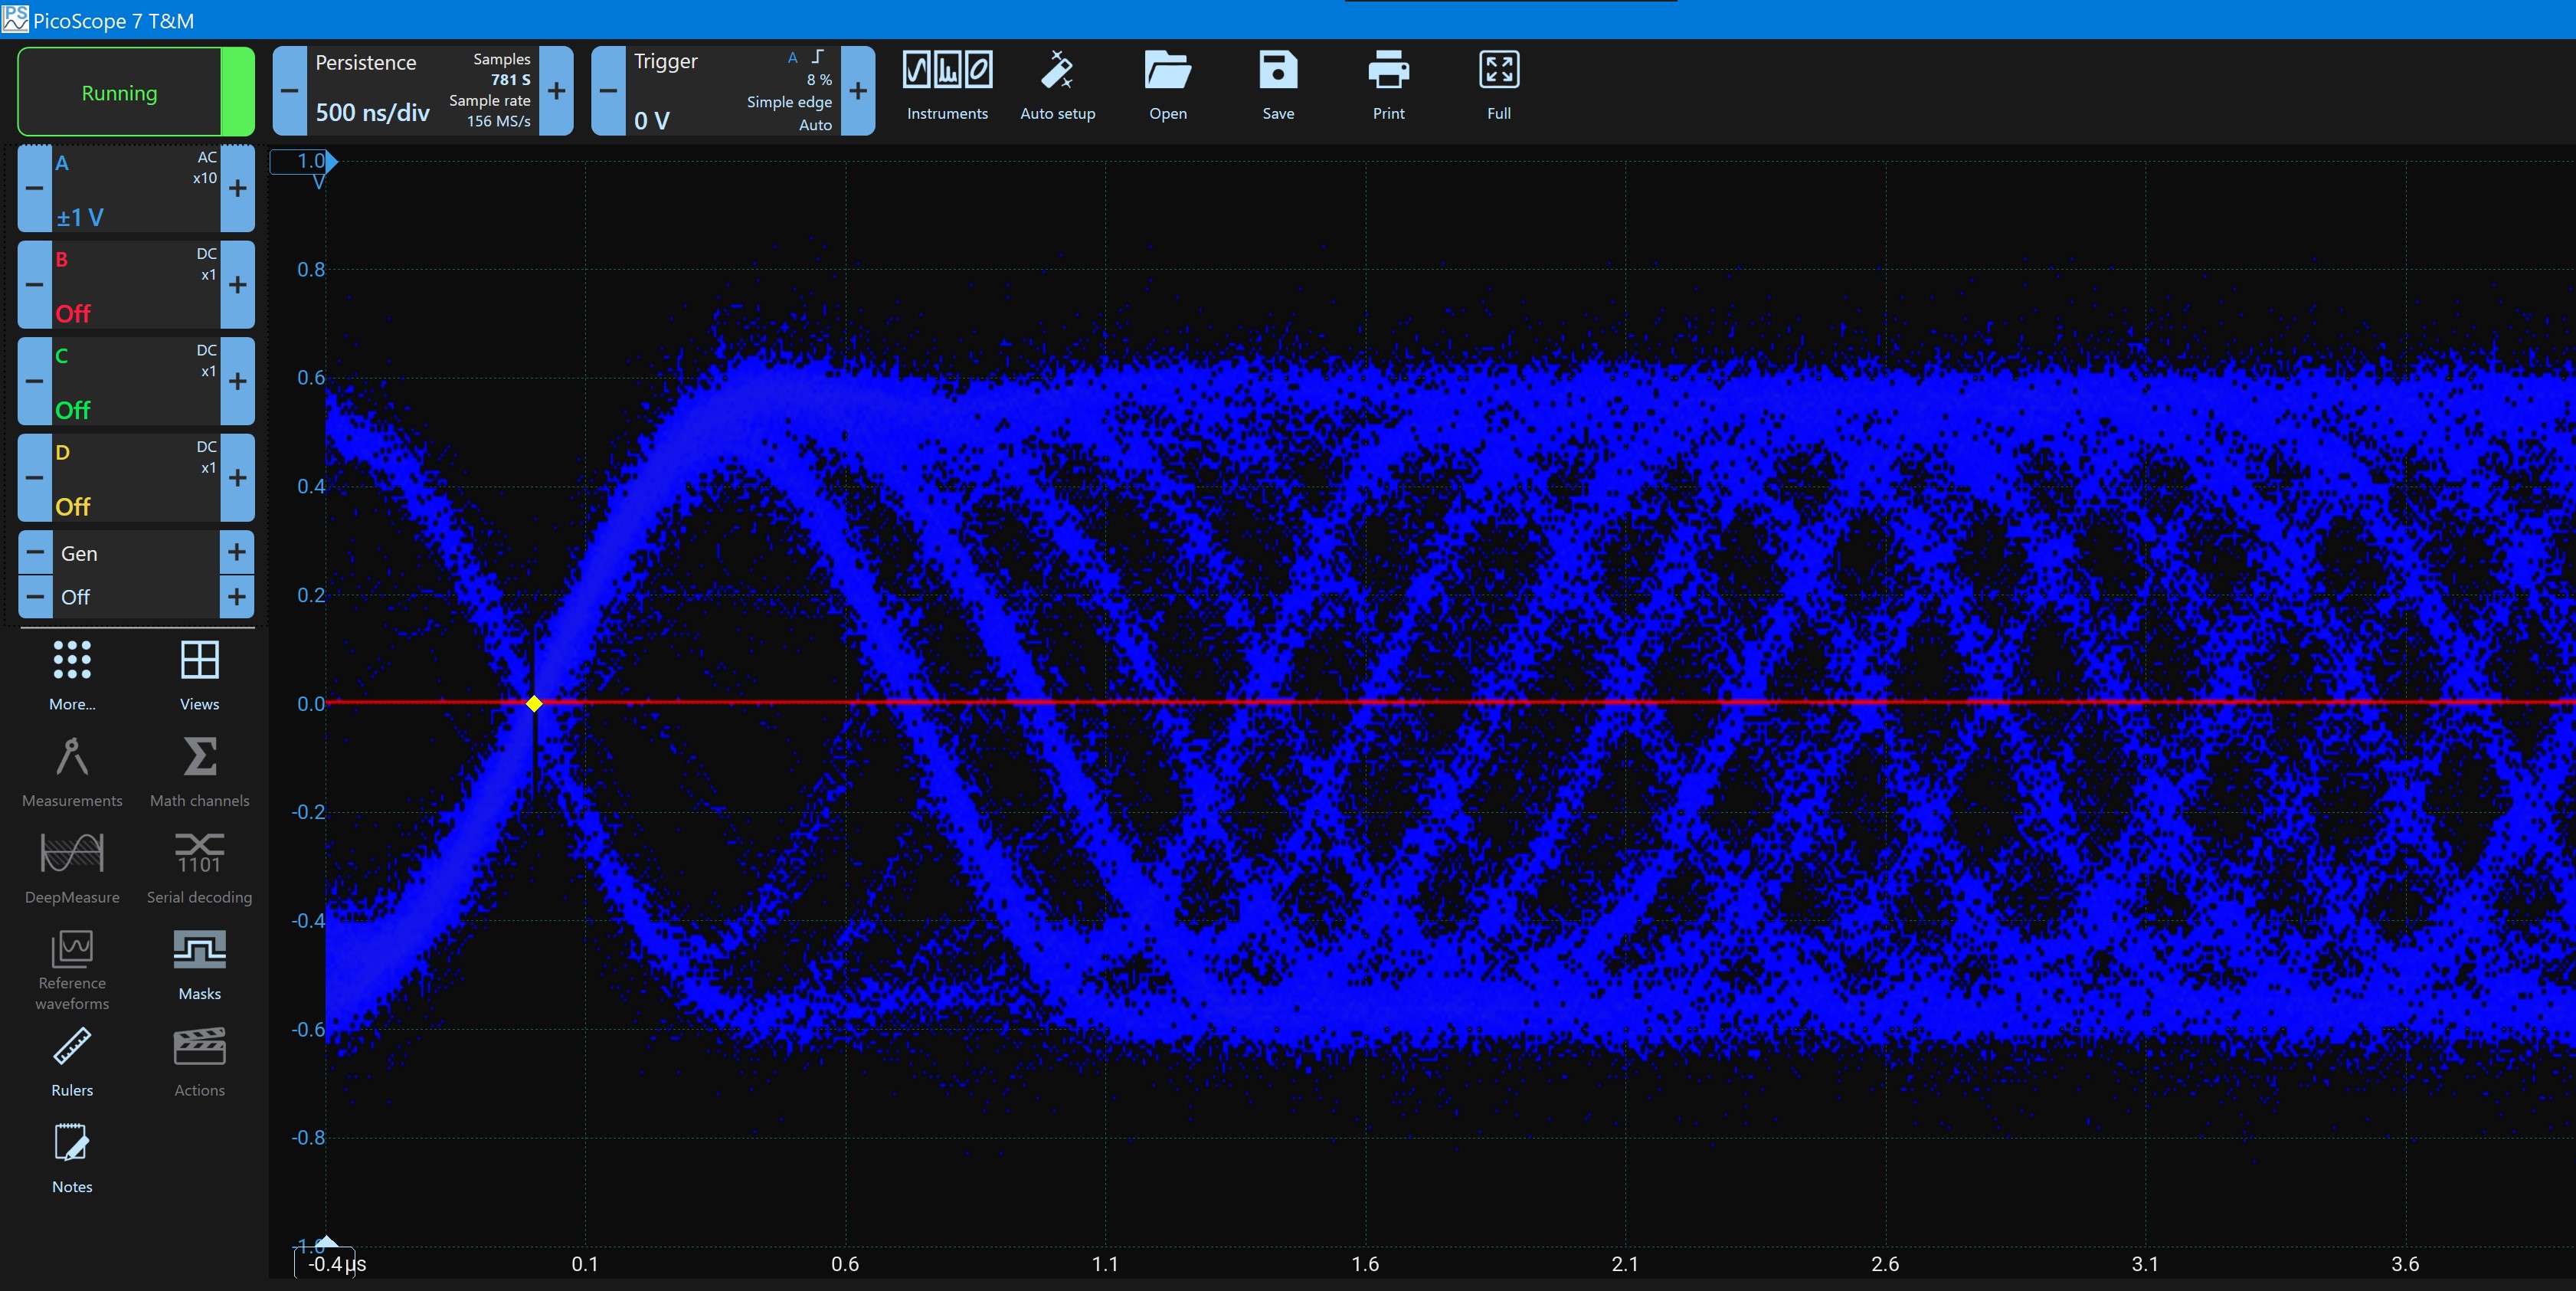The width and height of the screenshot is (2576, 1291).
Task: Launch DeepMeasure
Action: pyautogui.click(x=71, y=867)
